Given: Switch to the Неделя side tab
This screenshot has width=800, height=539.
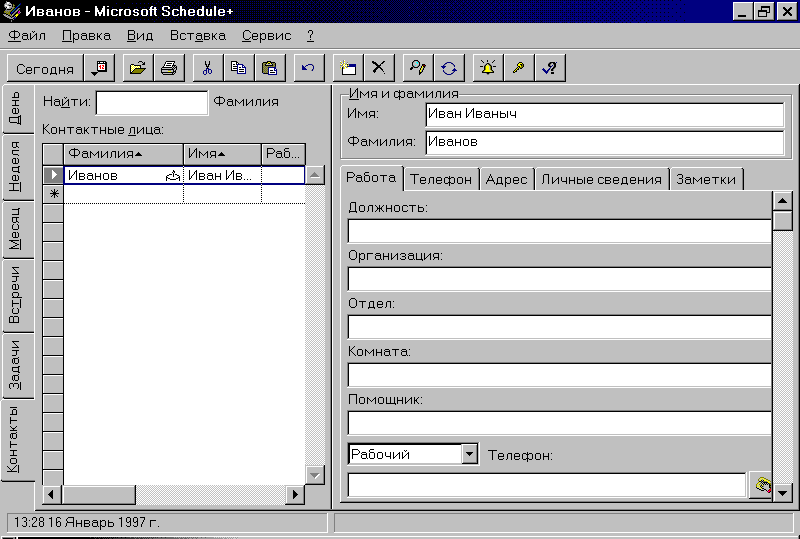Looking at the screenshot, I should click(17, 167).
